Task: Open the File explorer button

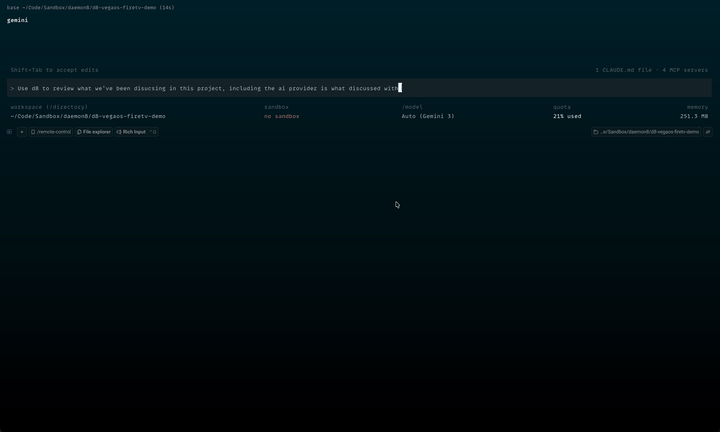Action: 94,132
